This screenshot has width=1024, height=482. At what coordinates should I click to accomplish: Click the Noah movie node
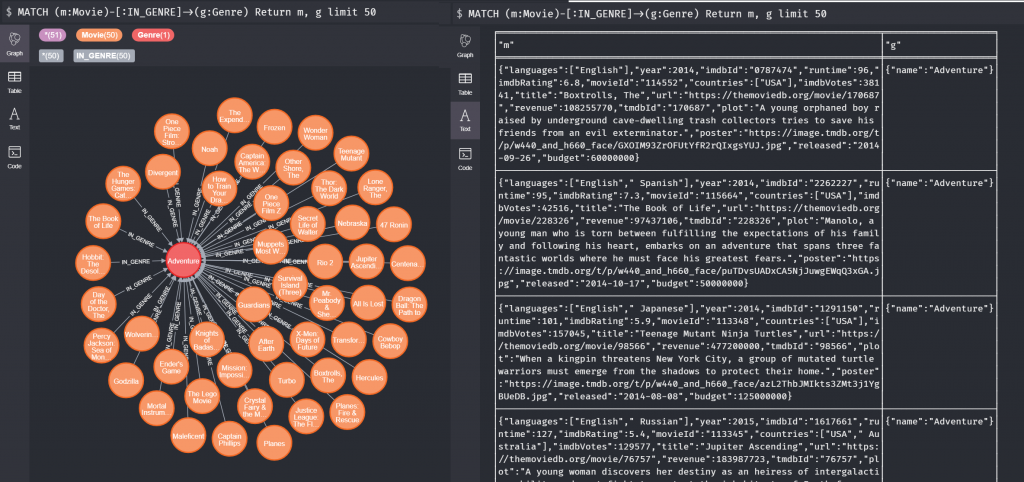click(x=210, y=149)
